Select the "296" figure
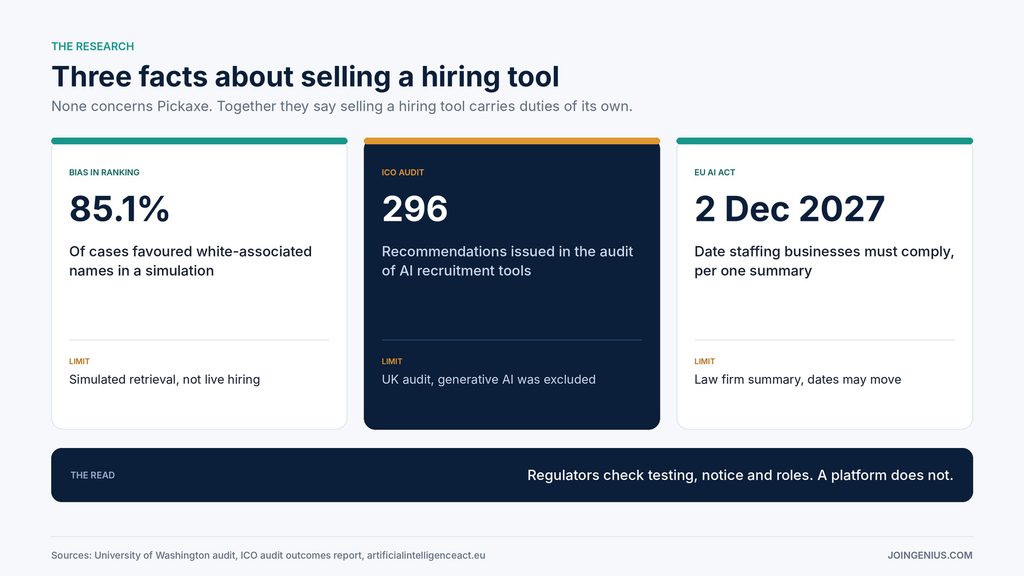This screenshot has width=1024, height=576. click(x=415, y=209)
